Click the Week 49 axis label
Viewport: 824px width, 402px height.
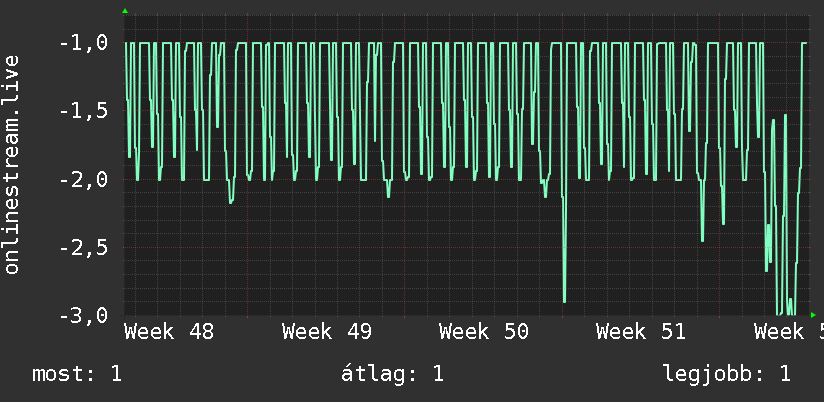(x=326, y=332)
